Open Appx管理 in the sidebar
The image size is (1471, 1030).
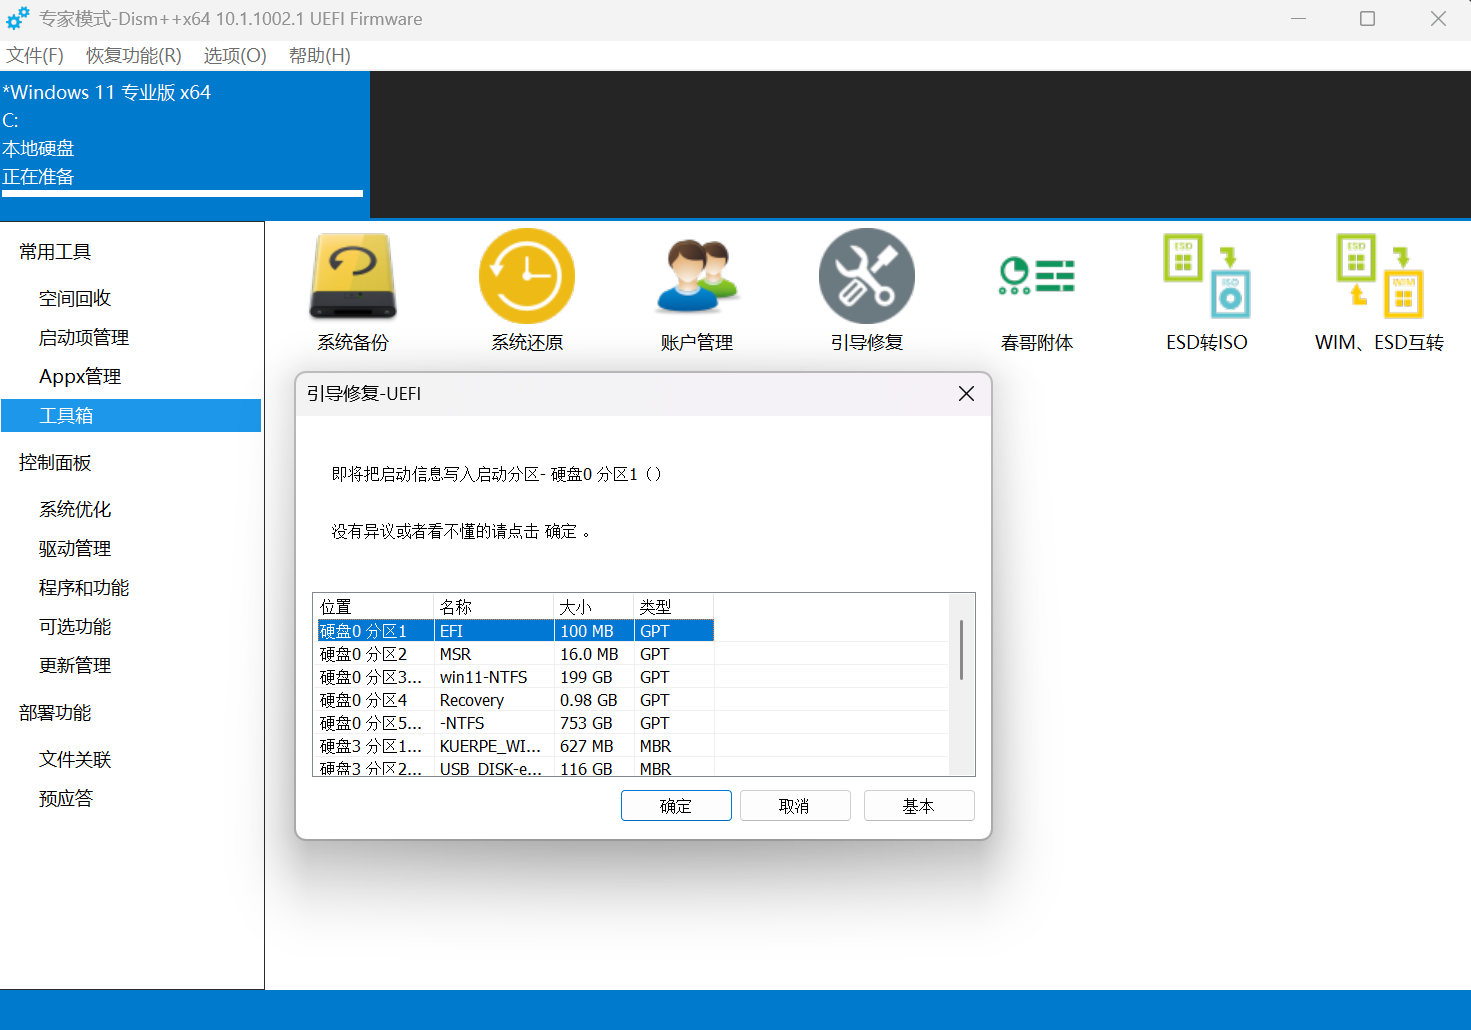[x=131, y=376]
